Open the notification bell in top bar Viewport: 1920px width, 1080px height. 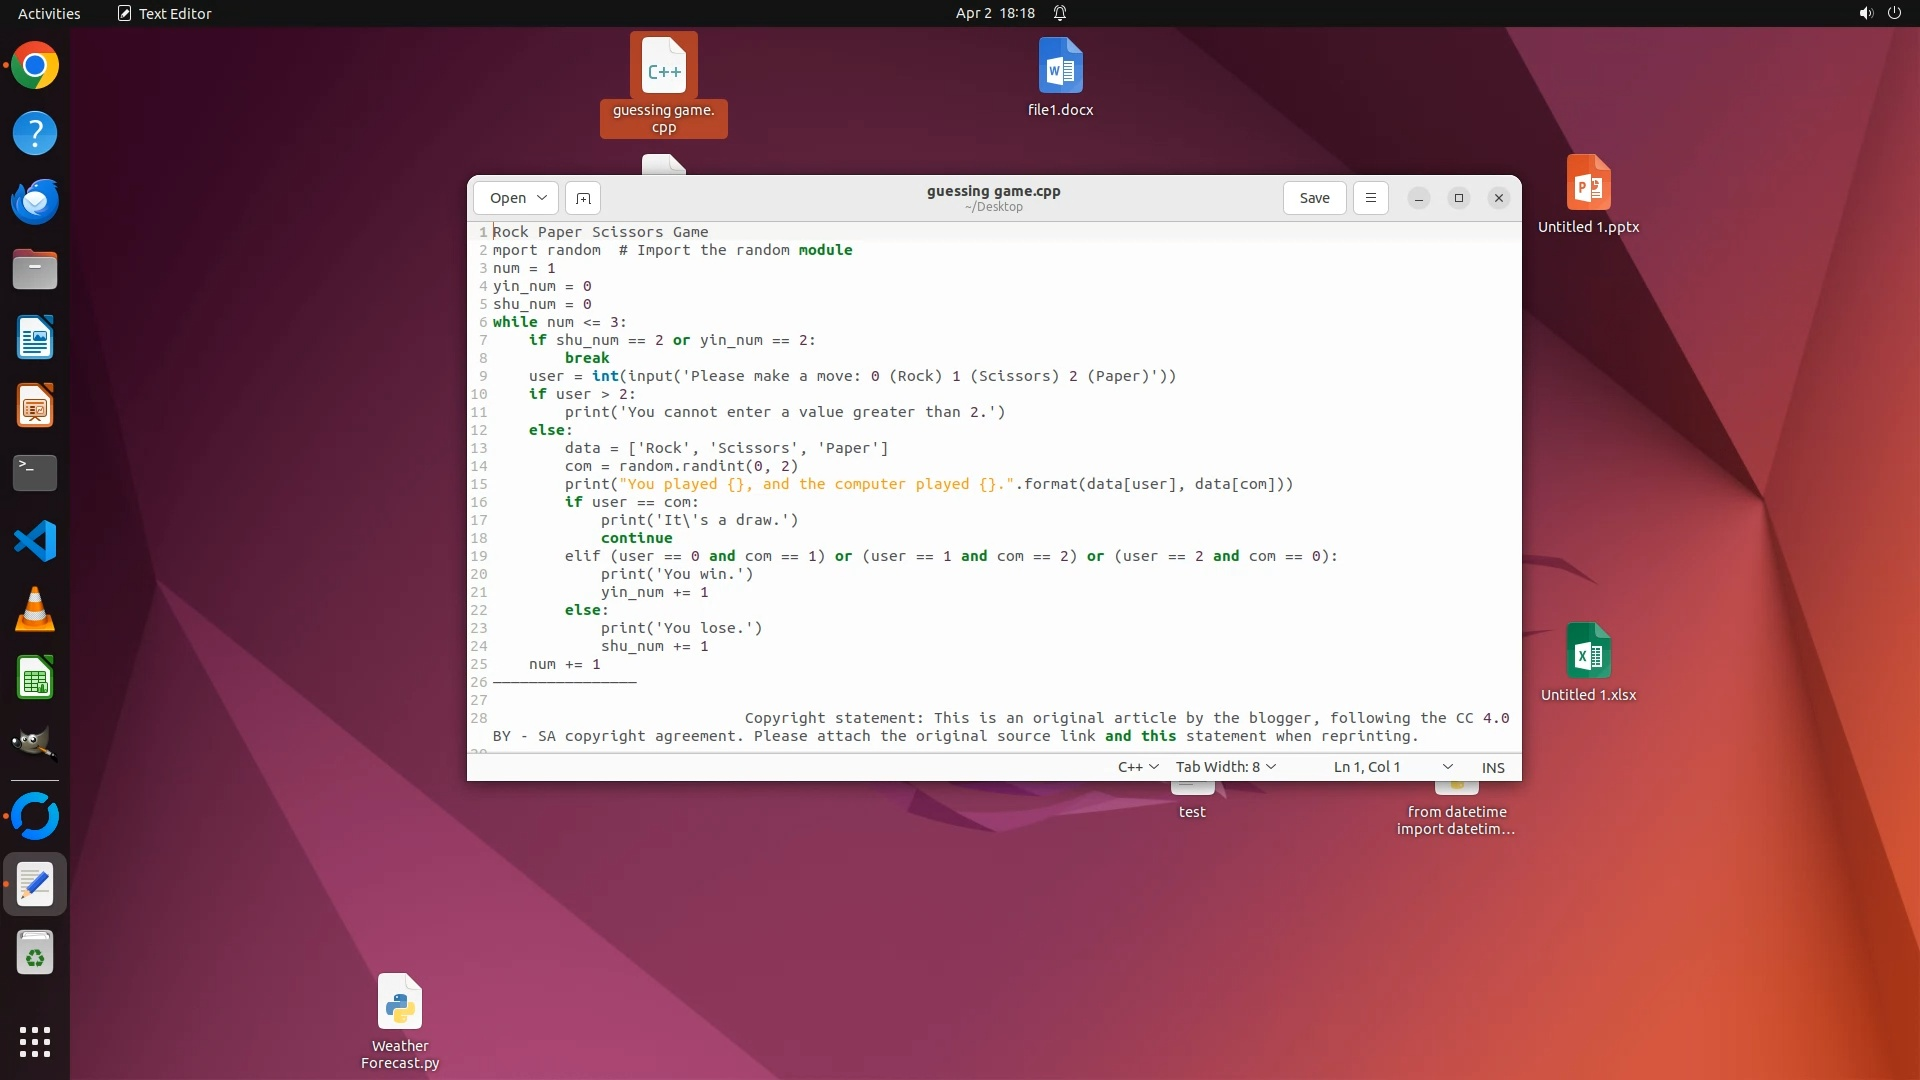pos(1060,13)
